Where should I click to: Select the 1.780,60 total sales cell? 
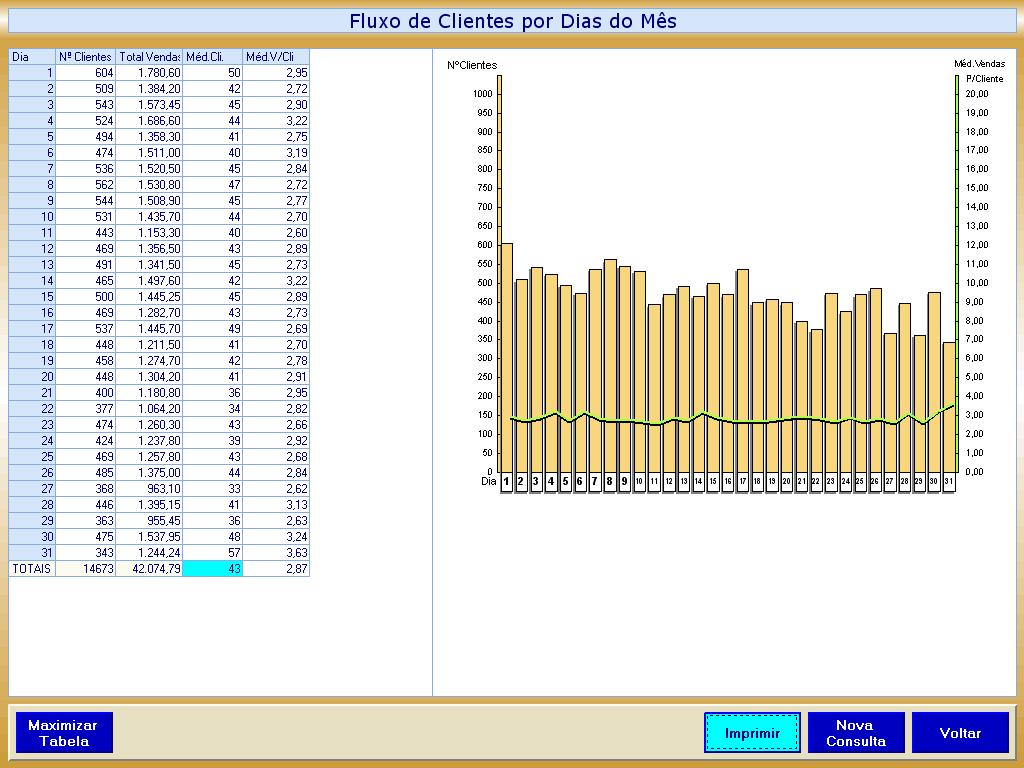coord(149,73)
